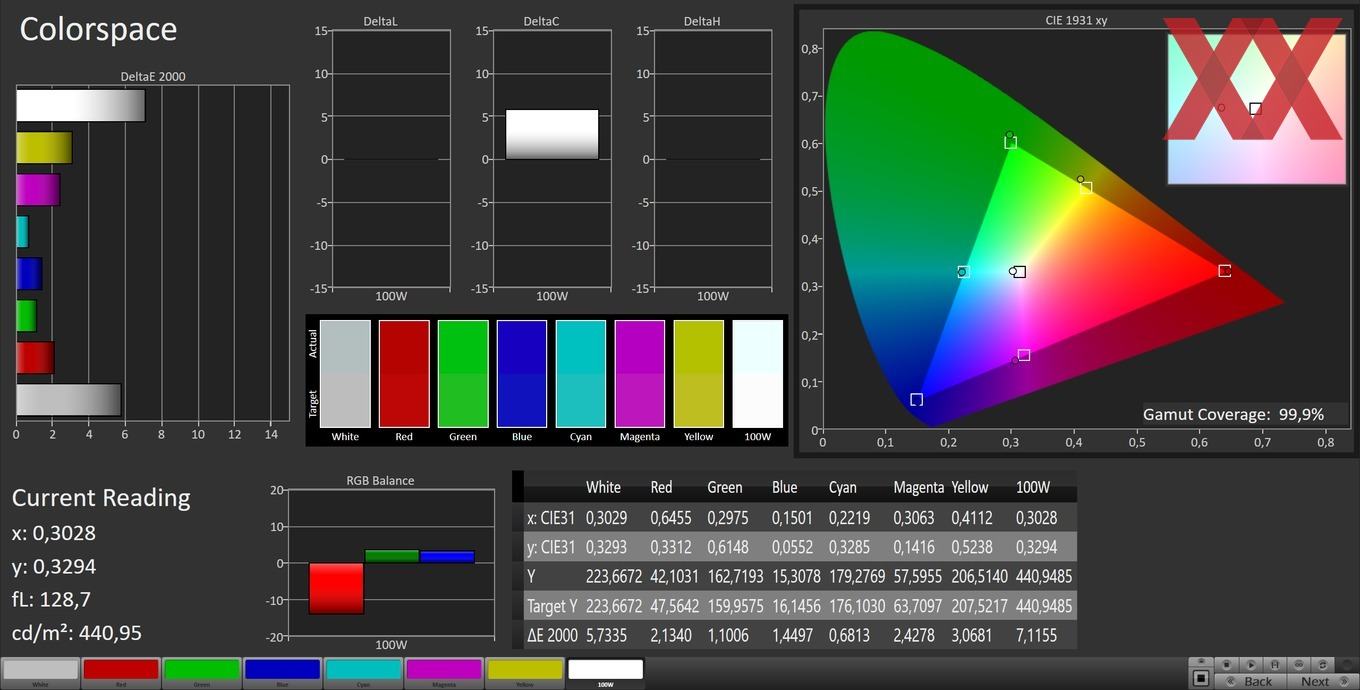Click the Yellow ΔE value 3,0681
This screenshot has width=1360, height=690.
tap(972, 635)
